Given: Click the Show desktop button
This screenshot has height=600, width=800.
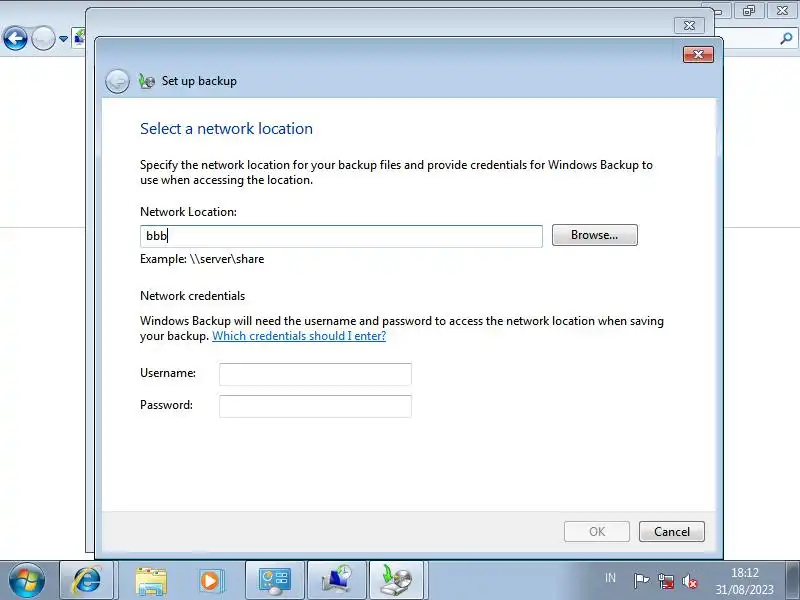Looking at the screenshot, I should pyautogui.click(x=793, y=580).
